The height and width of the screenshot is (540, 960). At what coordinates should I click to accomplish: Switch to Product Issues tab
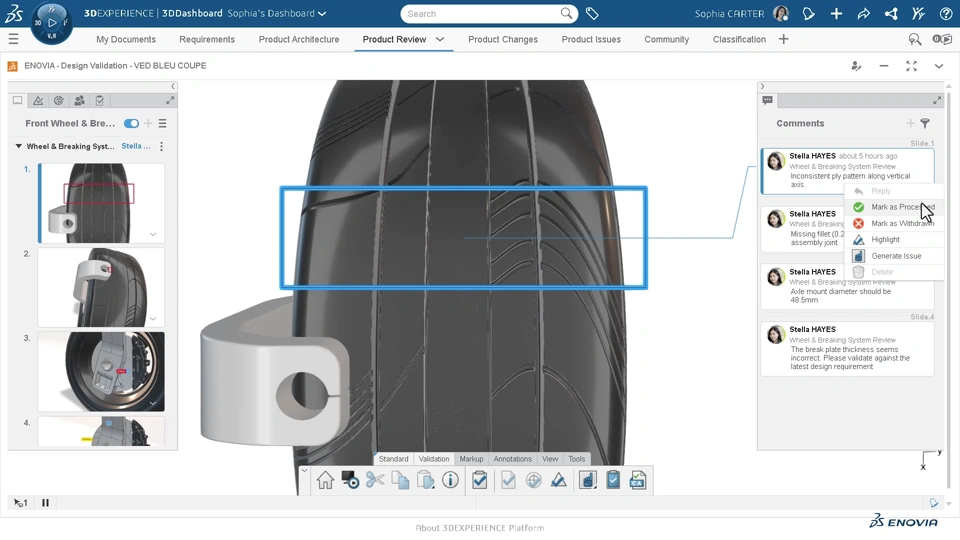[x=591, y=39]
